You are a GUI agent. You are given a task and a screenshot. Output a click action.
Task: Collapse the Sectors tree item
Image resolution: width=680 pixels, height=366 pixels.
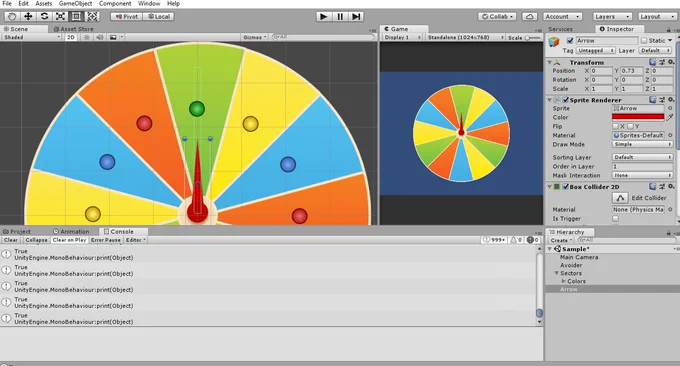[556, 273]
